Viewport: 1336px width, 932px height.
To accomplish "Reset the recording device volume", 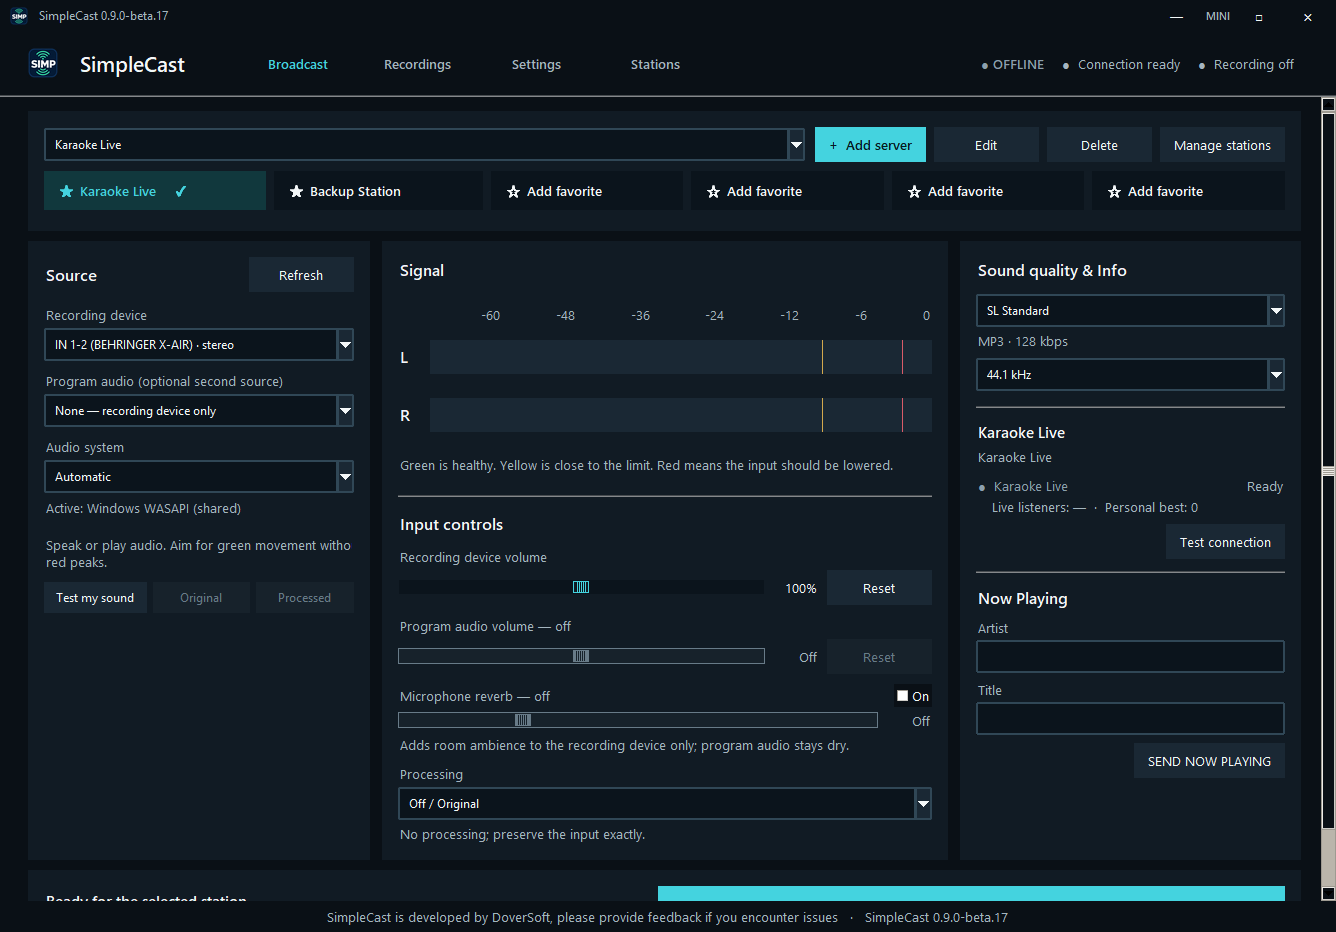I will click(x=879, y=588).
